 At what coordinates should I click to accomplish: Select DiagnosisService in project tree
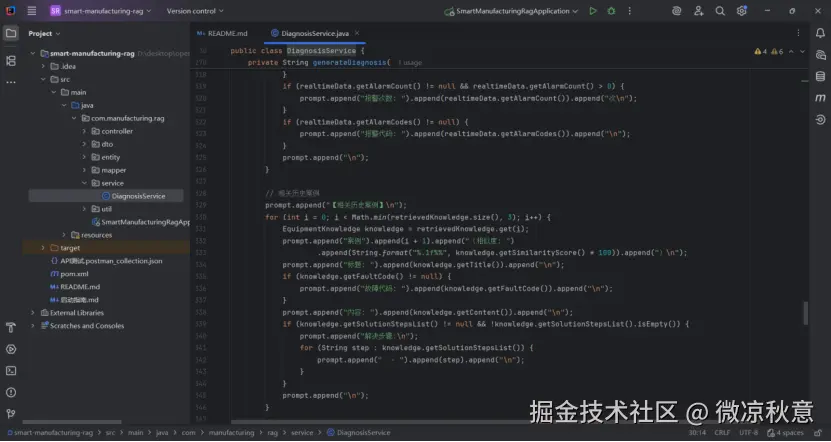[x=132, y=196]
